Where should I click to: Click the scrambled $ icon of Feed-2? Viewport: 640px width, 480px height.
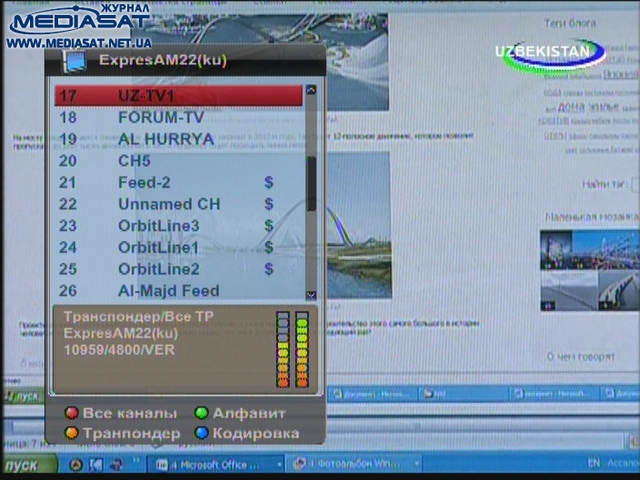click(x=269, y=182)
